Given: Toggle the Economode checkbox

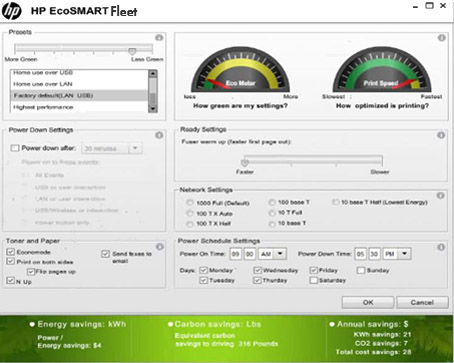Looking at the screenshot, I should coord(10,252).
